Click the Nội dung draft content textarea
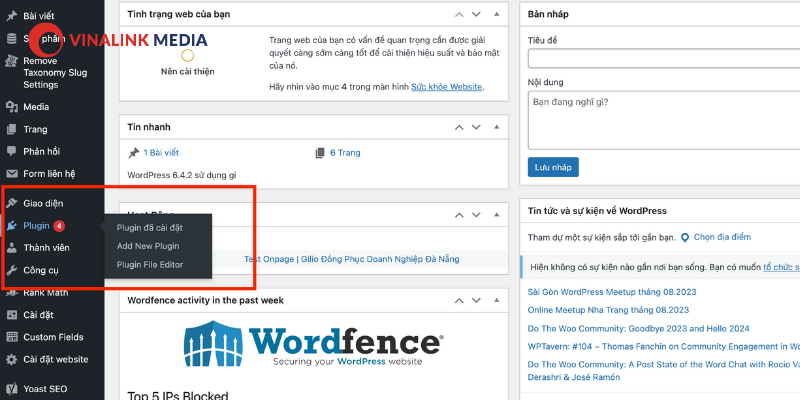Image resolution: width=800 pixels, height=400 pixels. [x=664, y=120]
